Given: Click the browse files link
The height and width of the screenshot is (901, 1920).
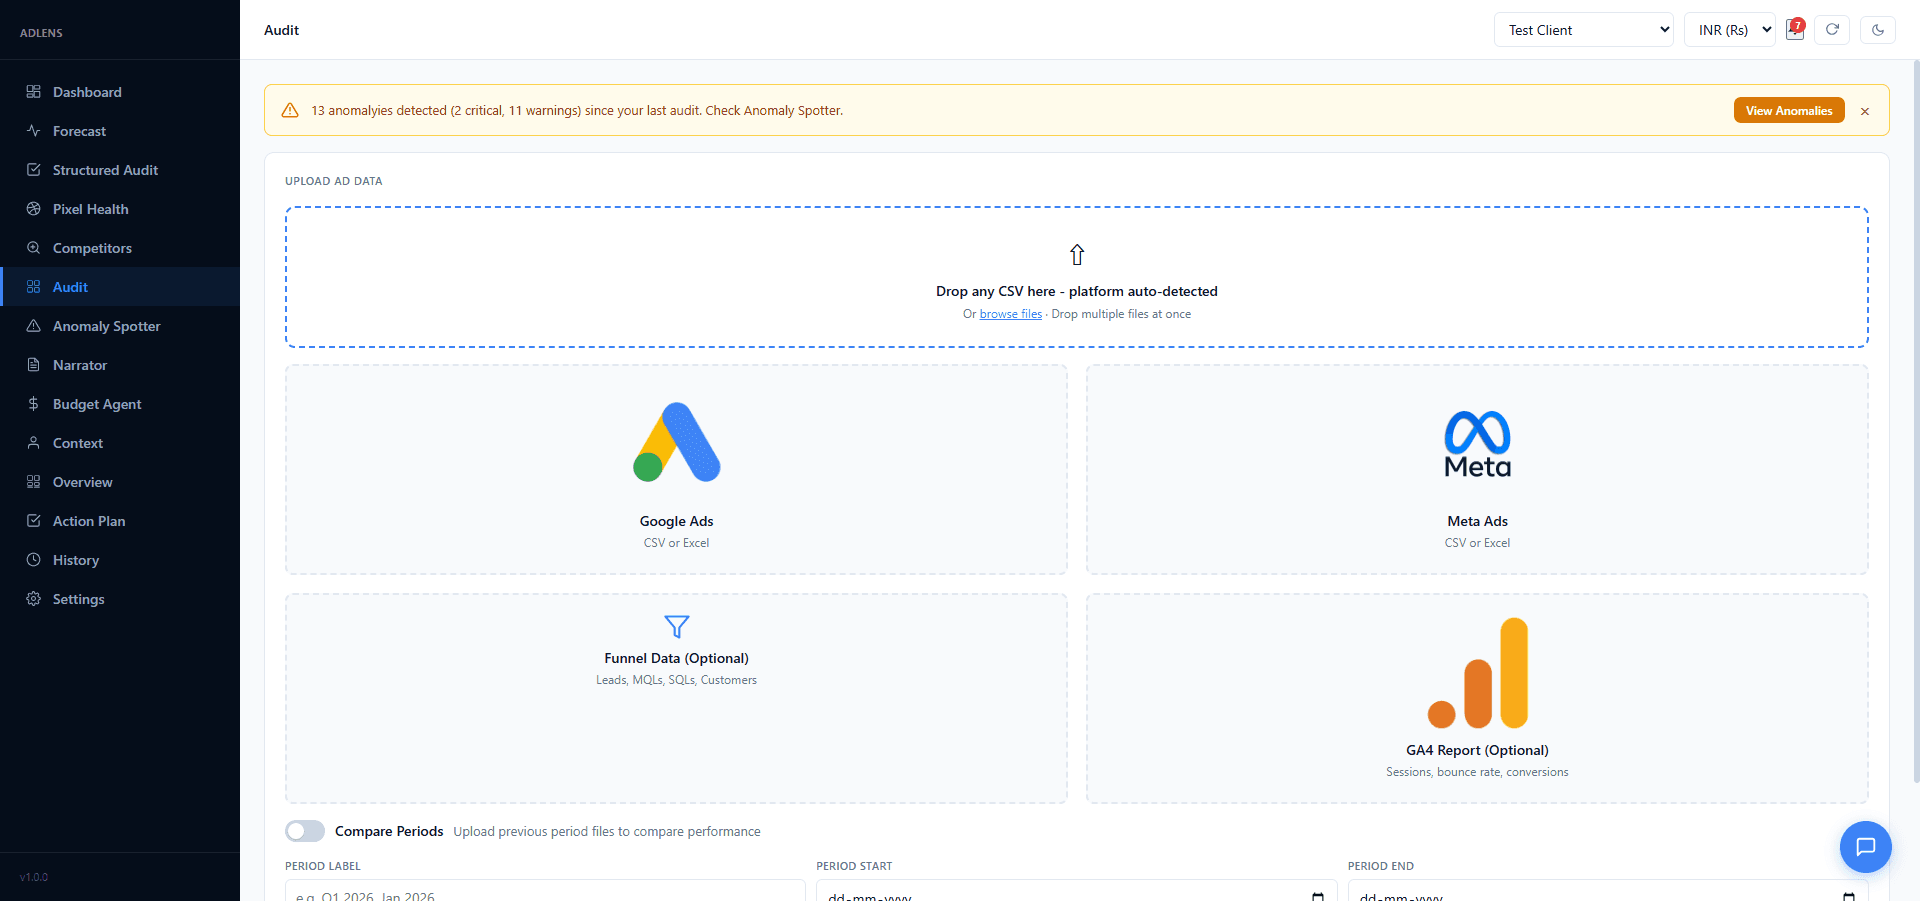Looking at the screenshot, I should pos(1010,313).
